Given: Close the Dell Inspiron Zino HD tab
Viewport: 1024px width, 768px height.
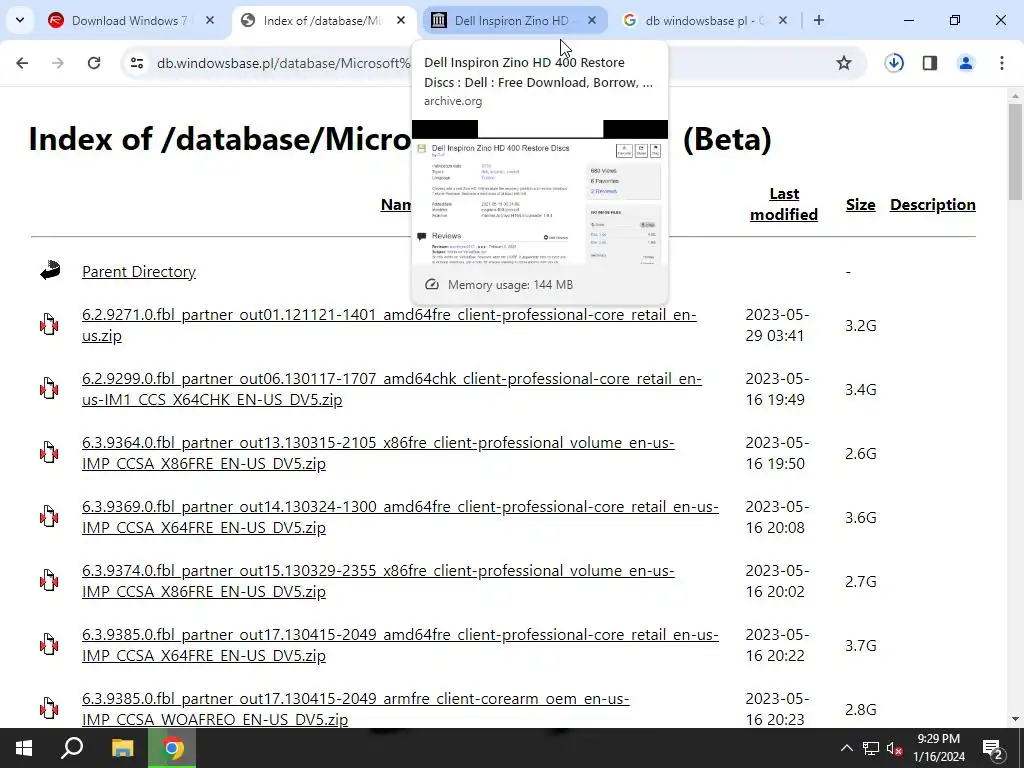Looking at the screenshot, I should click(592, 20).
